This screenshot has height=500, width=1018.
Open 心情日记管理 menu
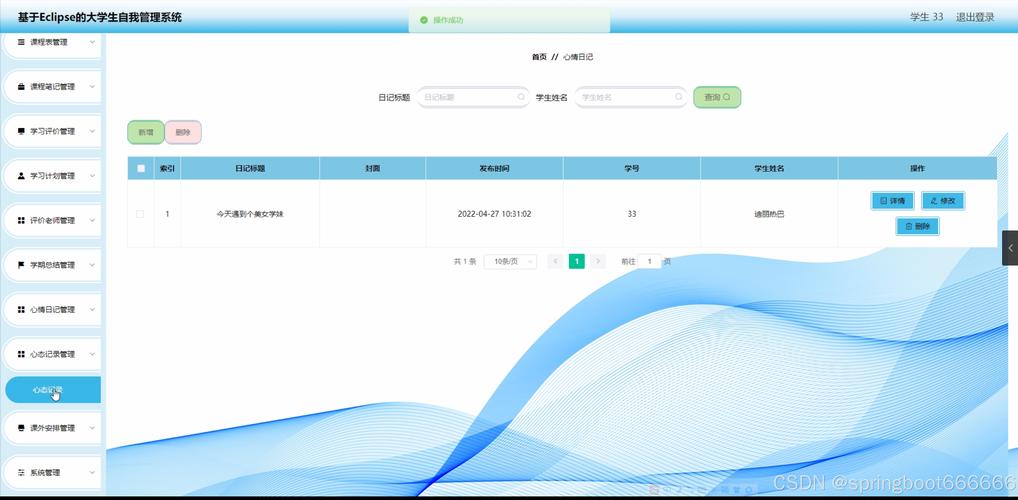coord(53,310)
